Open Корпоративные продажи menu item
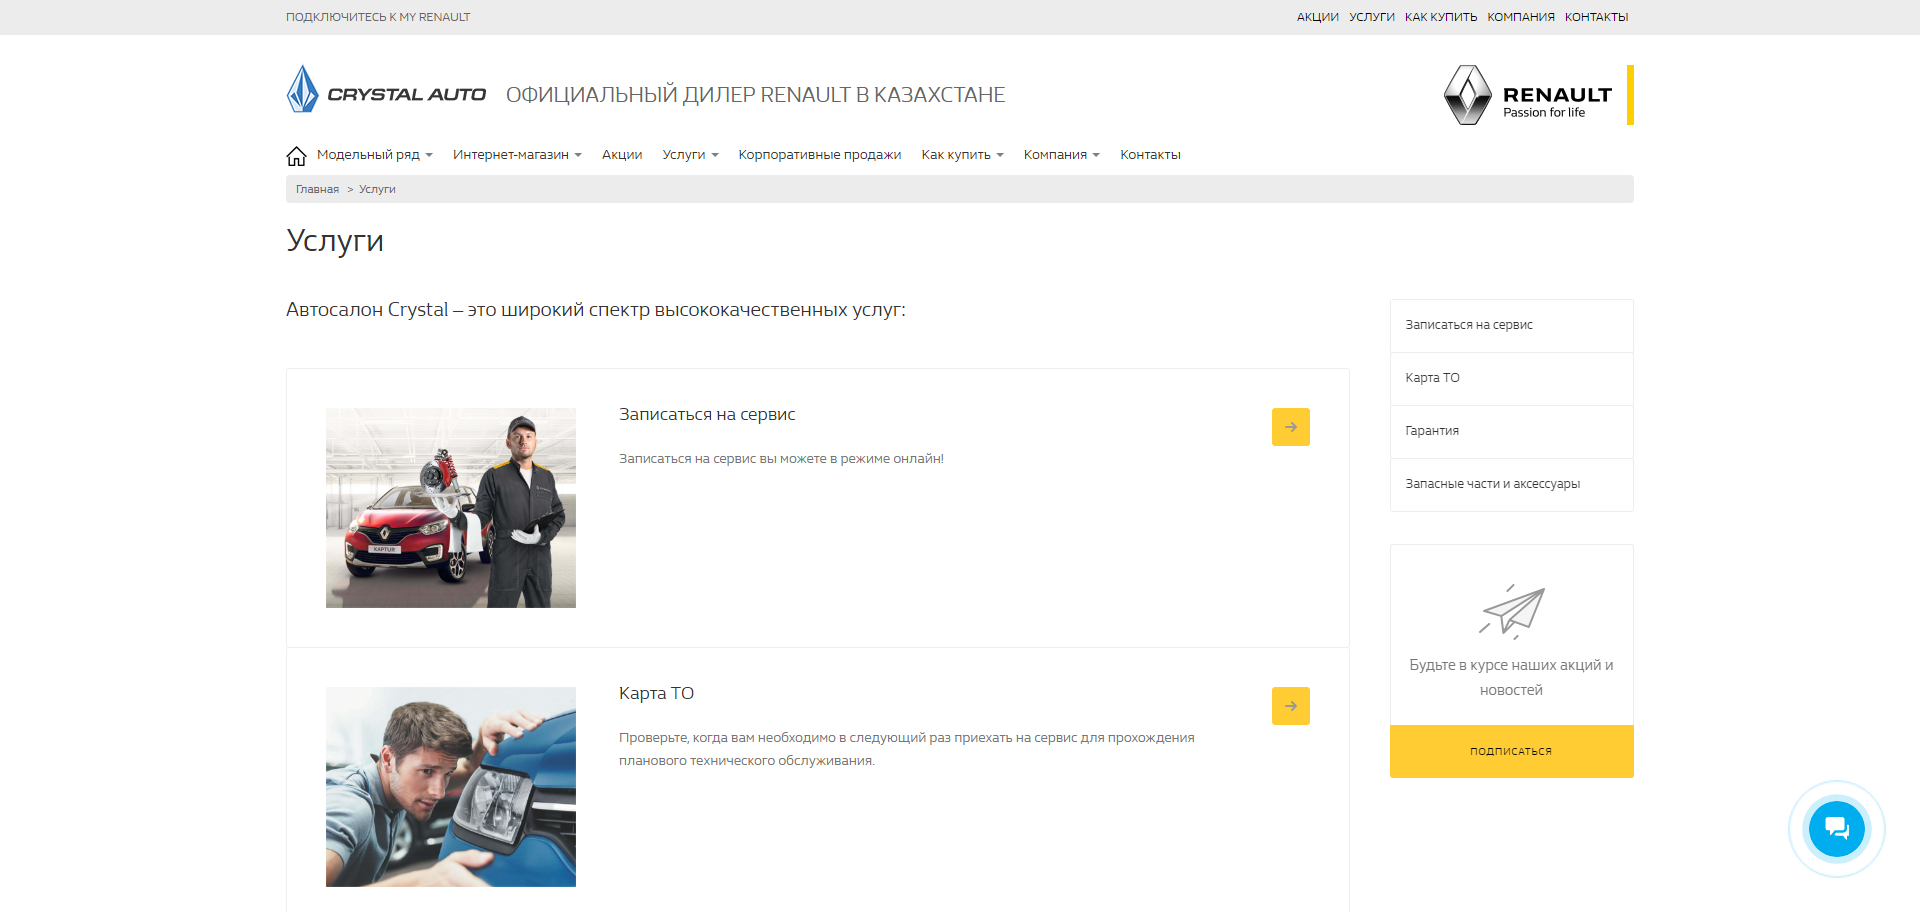Viewport: 1920px width, 912px height. [x=820, y=155]
